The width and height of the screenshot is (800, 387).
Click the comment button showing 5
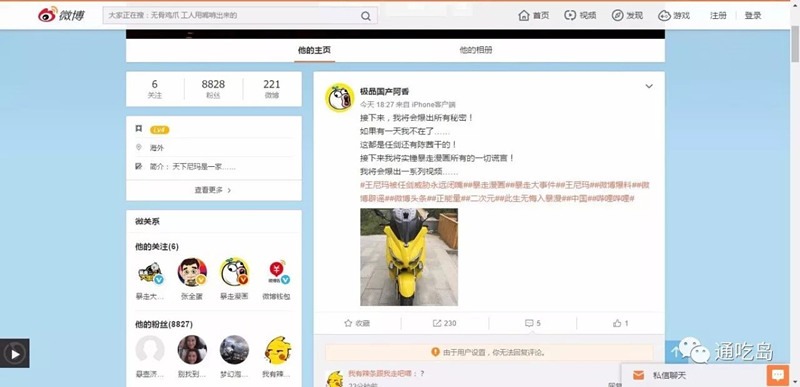coord(533,323)
